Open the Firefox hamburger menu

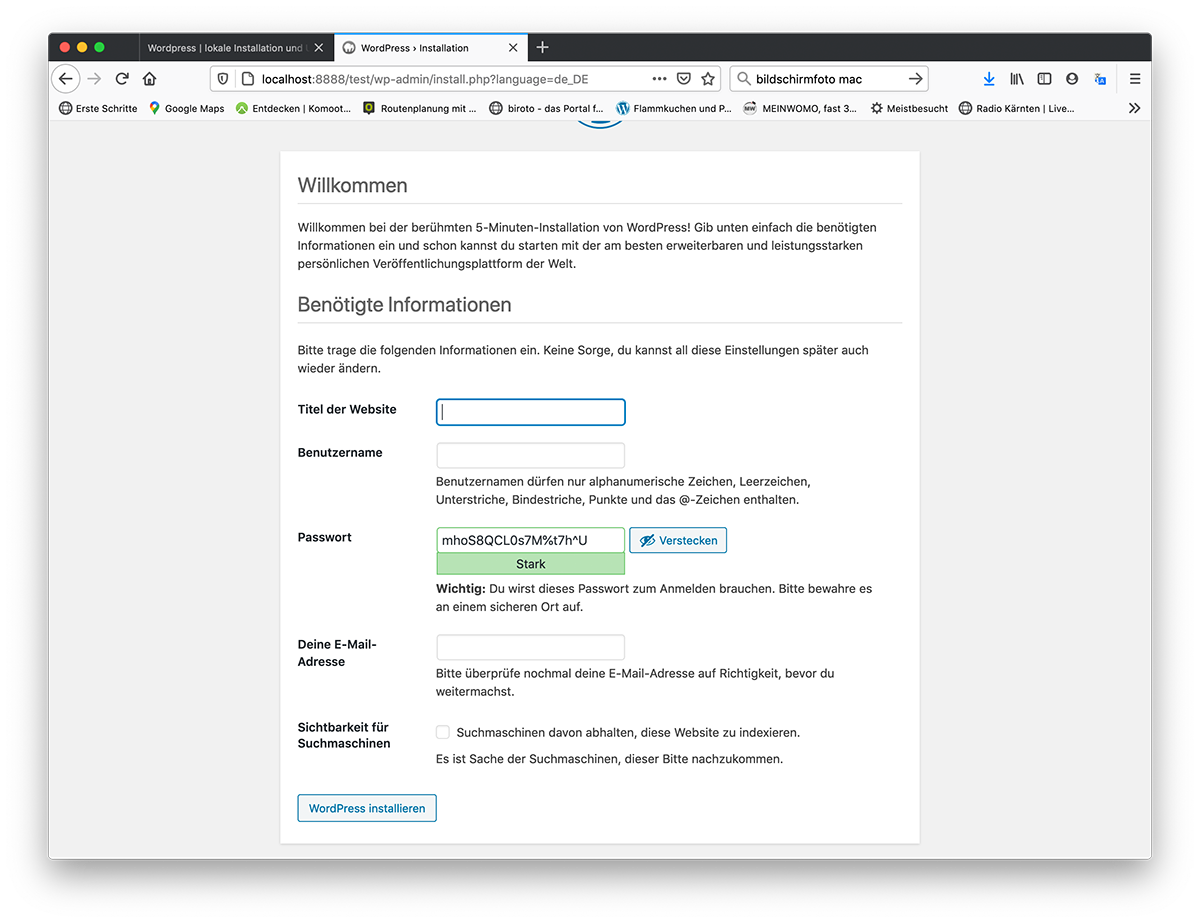click(x=1135, y=79)
